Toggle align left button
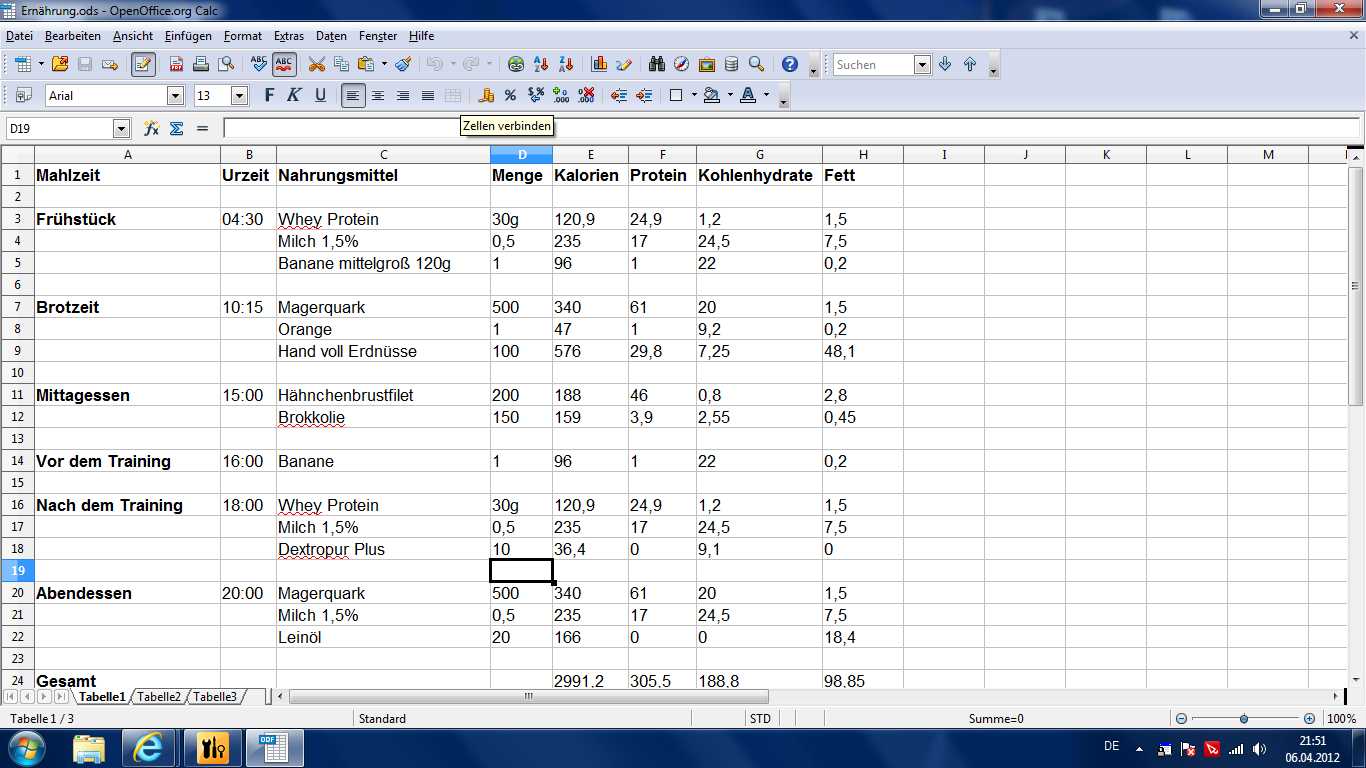Viewport: 1366px width, 768px height. (352, 95)
